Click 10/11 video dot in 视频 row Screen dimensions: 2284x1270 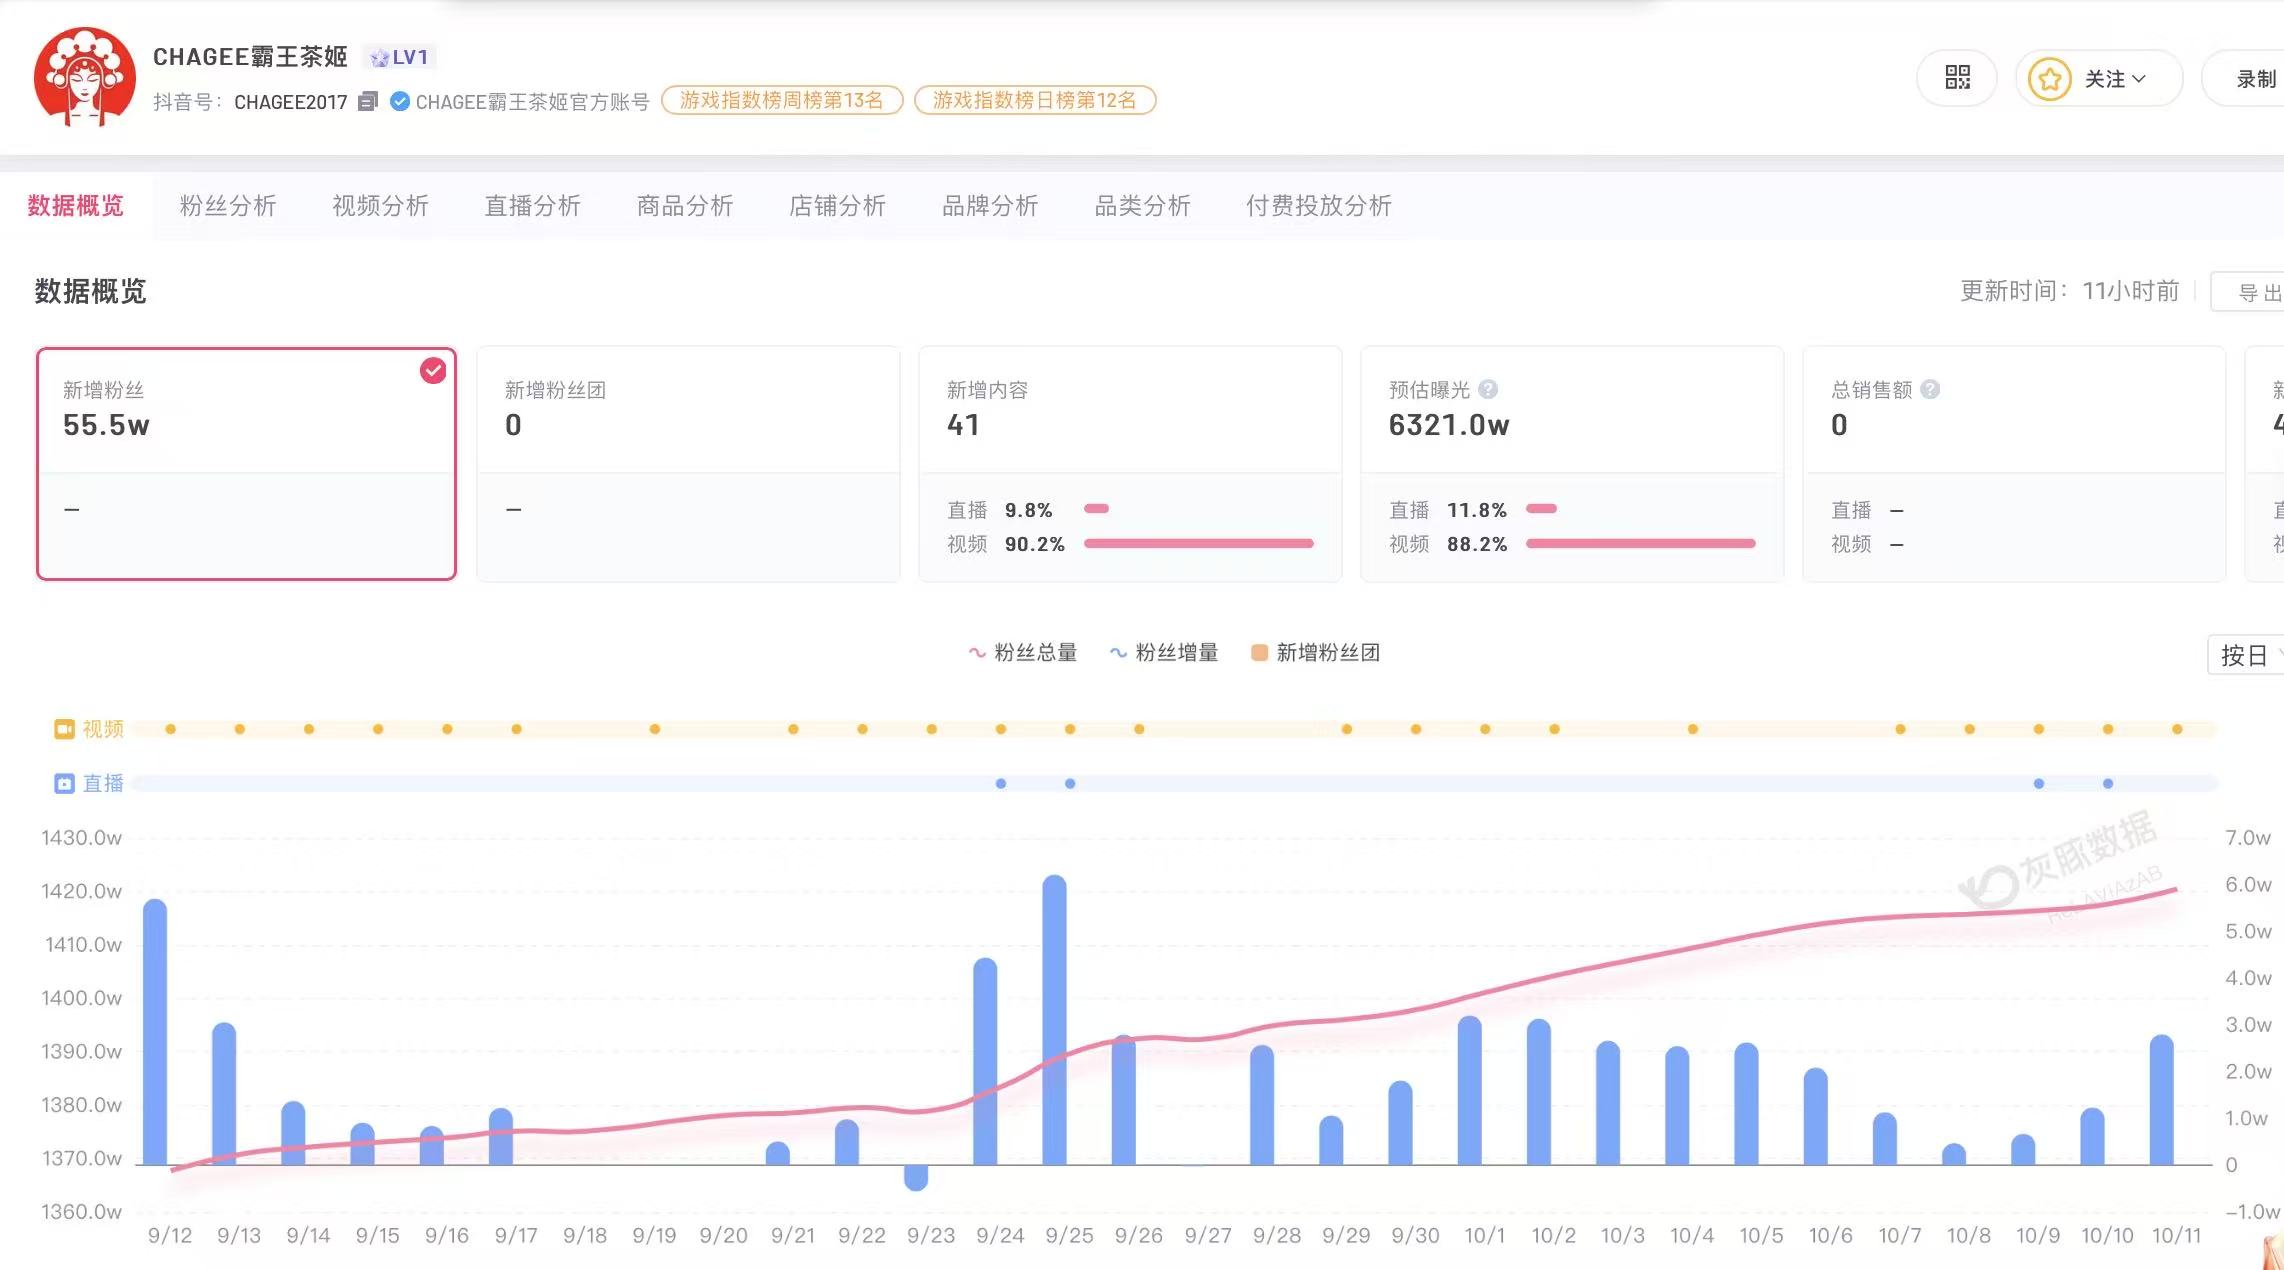pos(2177,729)
